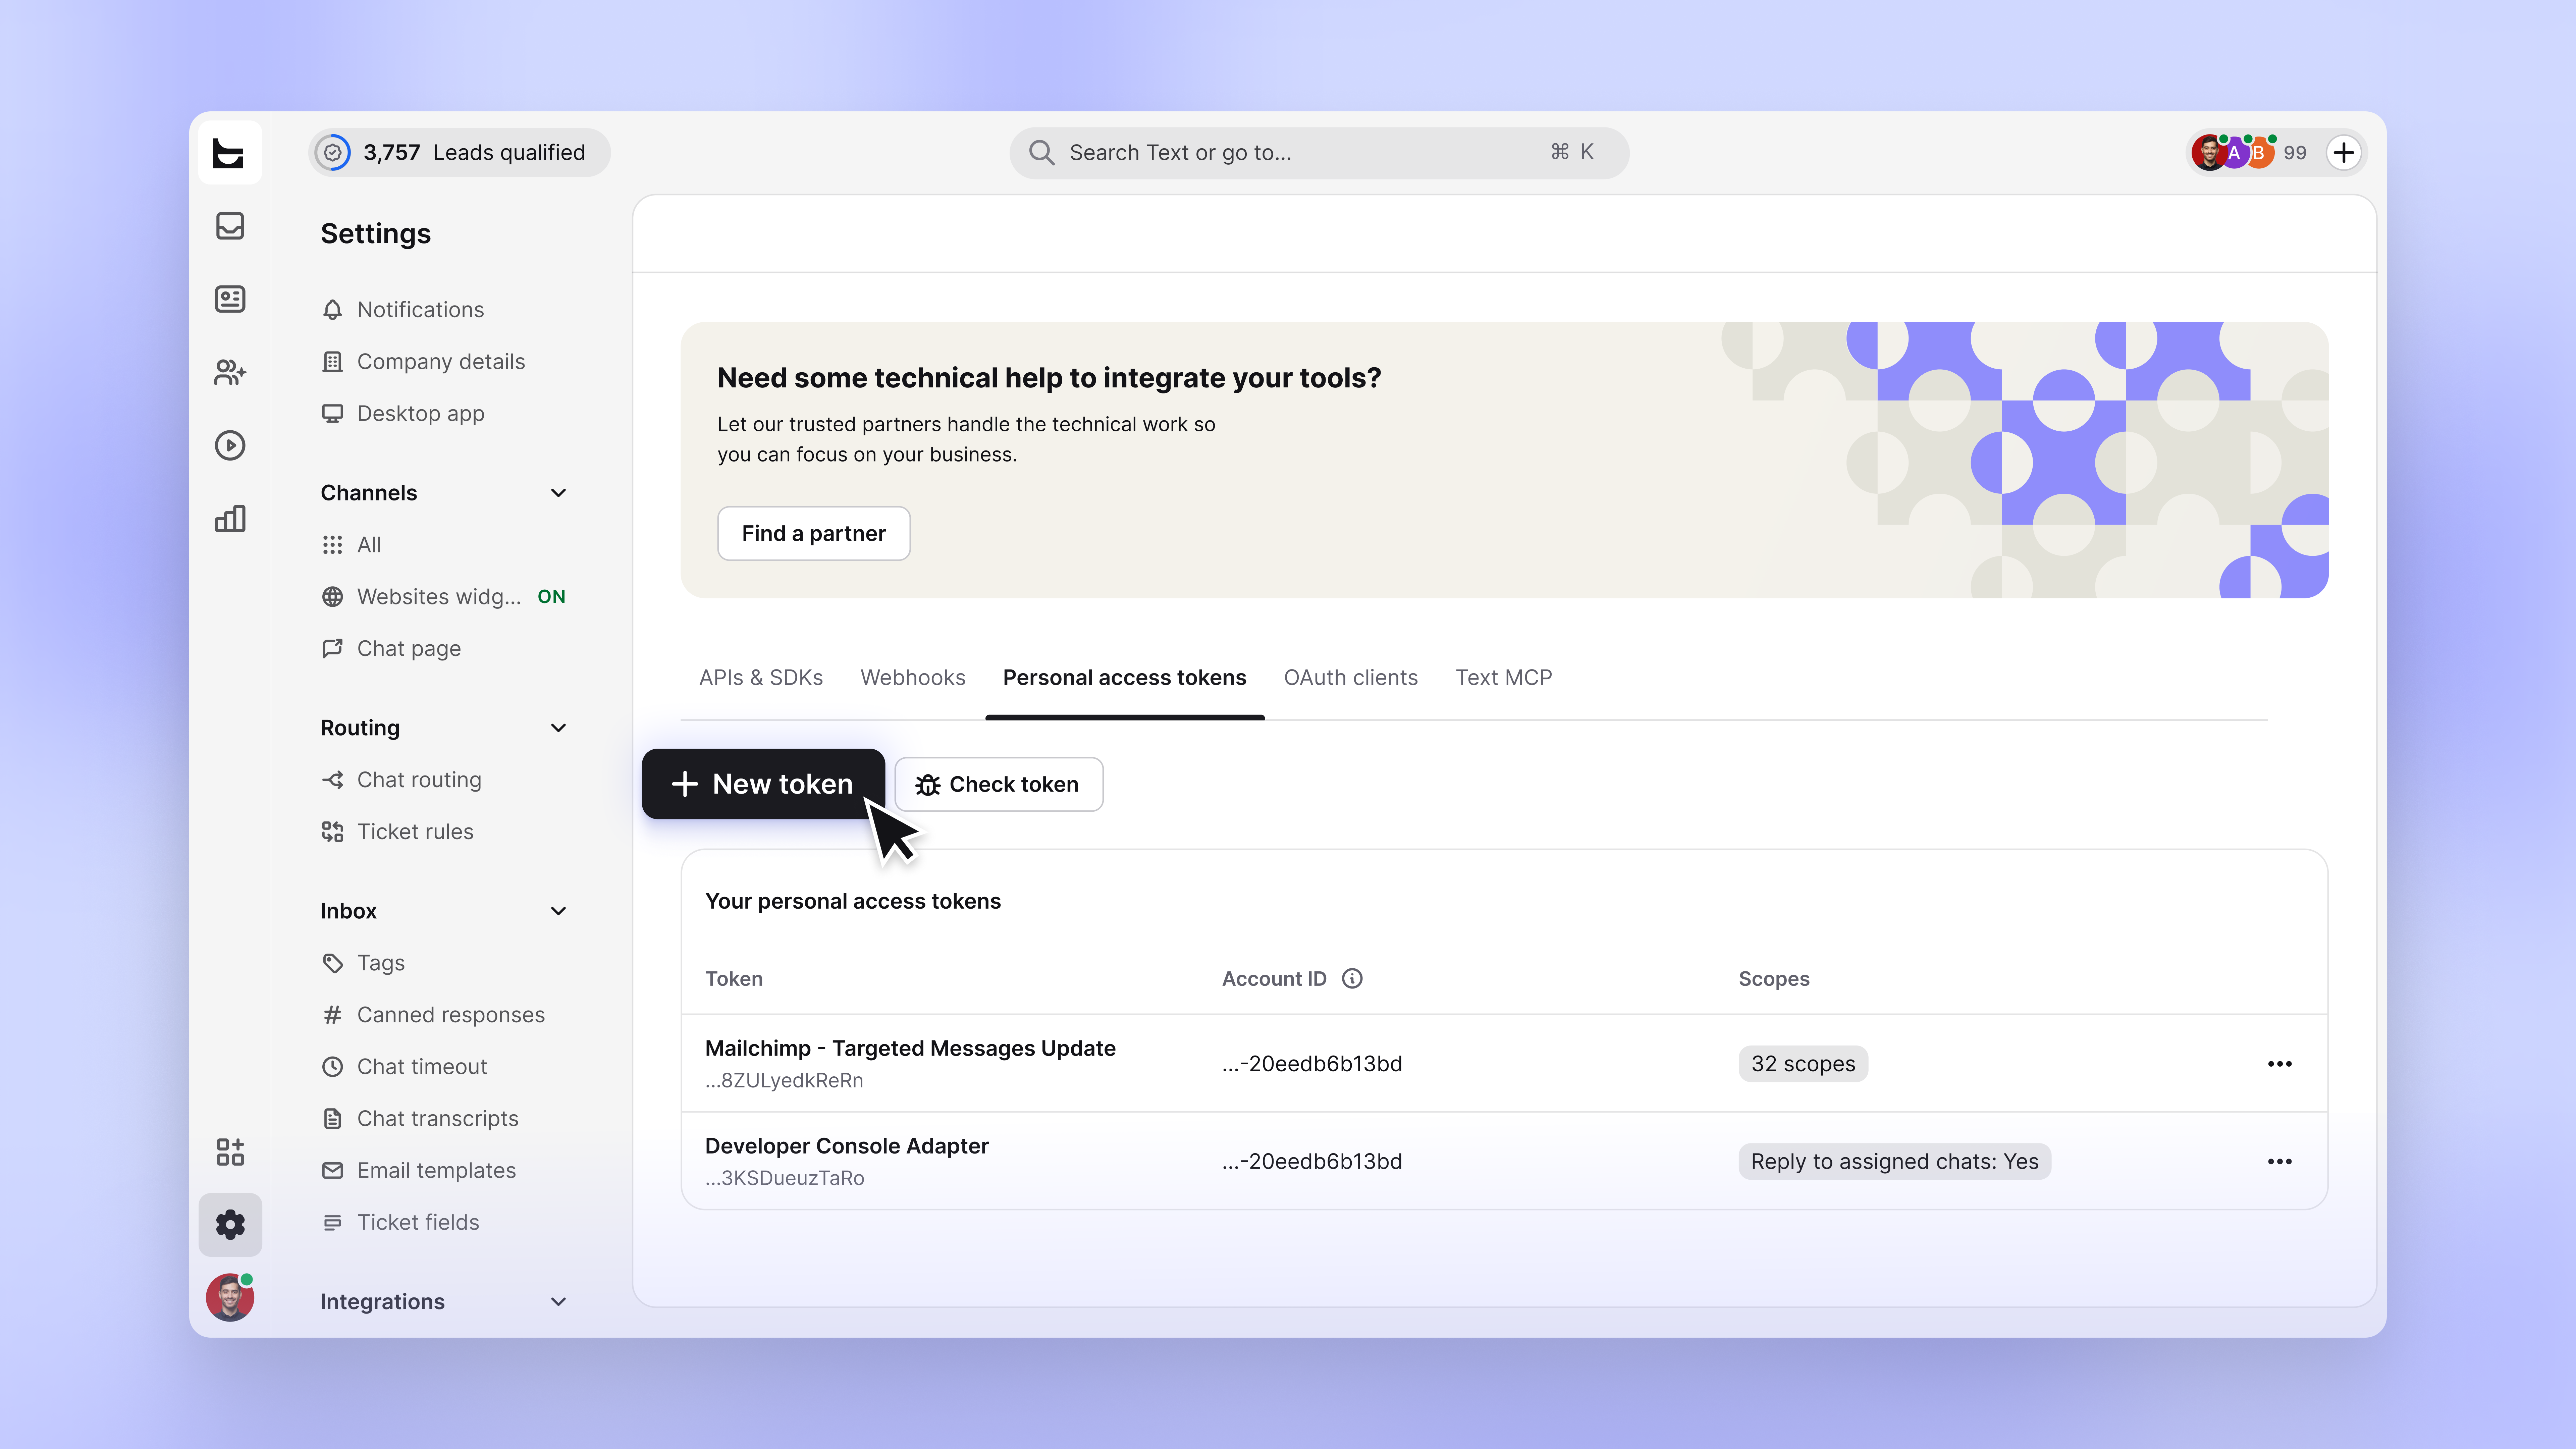Click the 32 scopes badge
The image size is (2576, 1449).
click(1803, 1064)
